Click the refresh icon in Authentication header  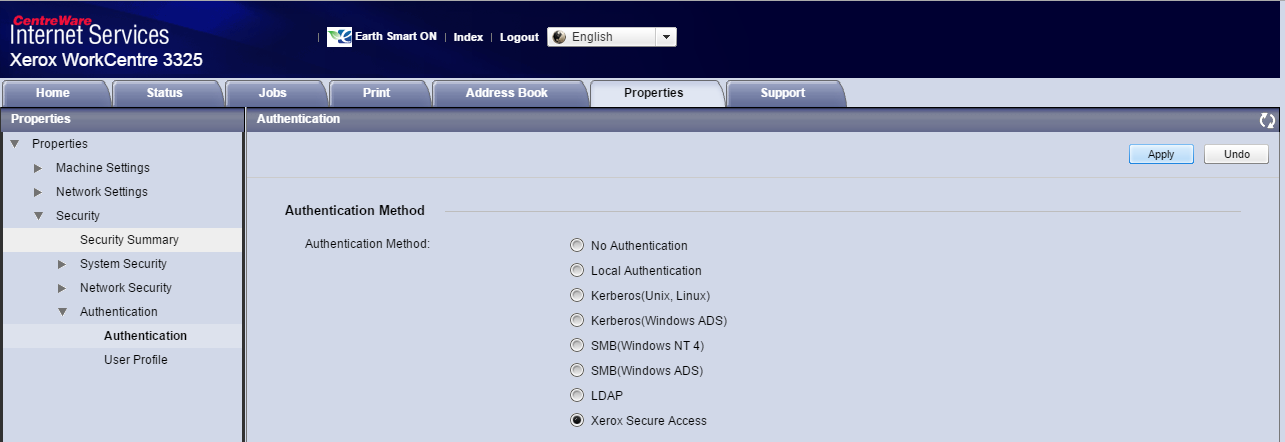click(1267, 120)
